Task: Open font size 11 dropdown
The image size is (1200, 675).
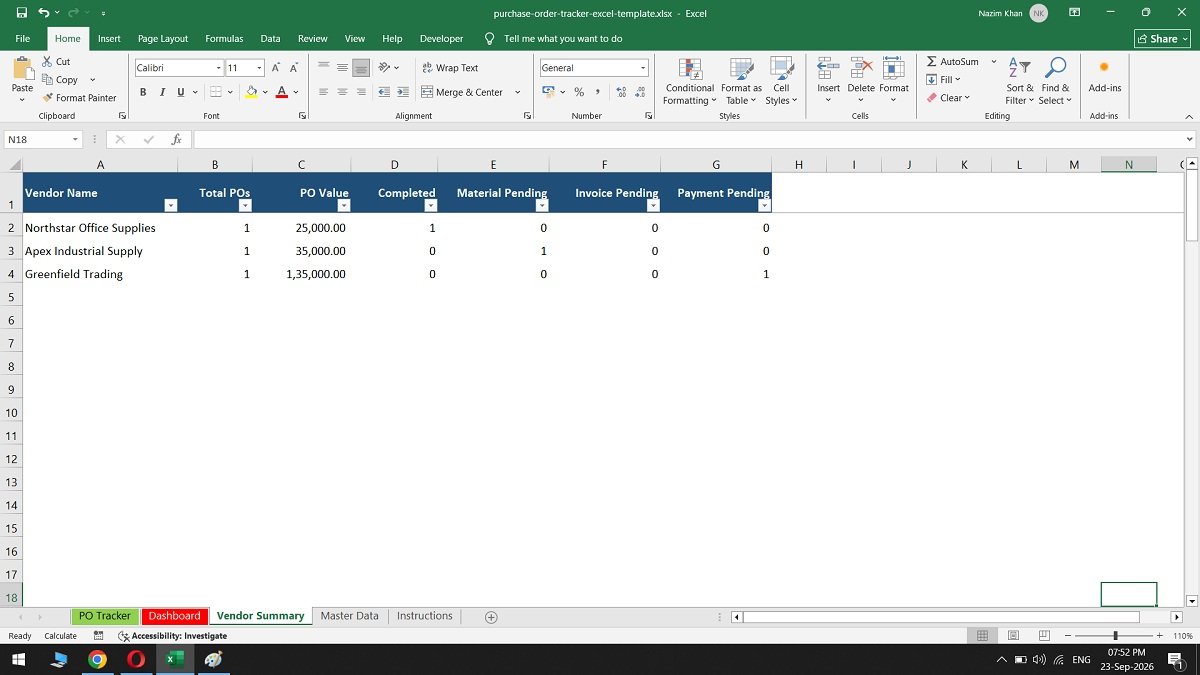Action: click(x=259, y=68)
